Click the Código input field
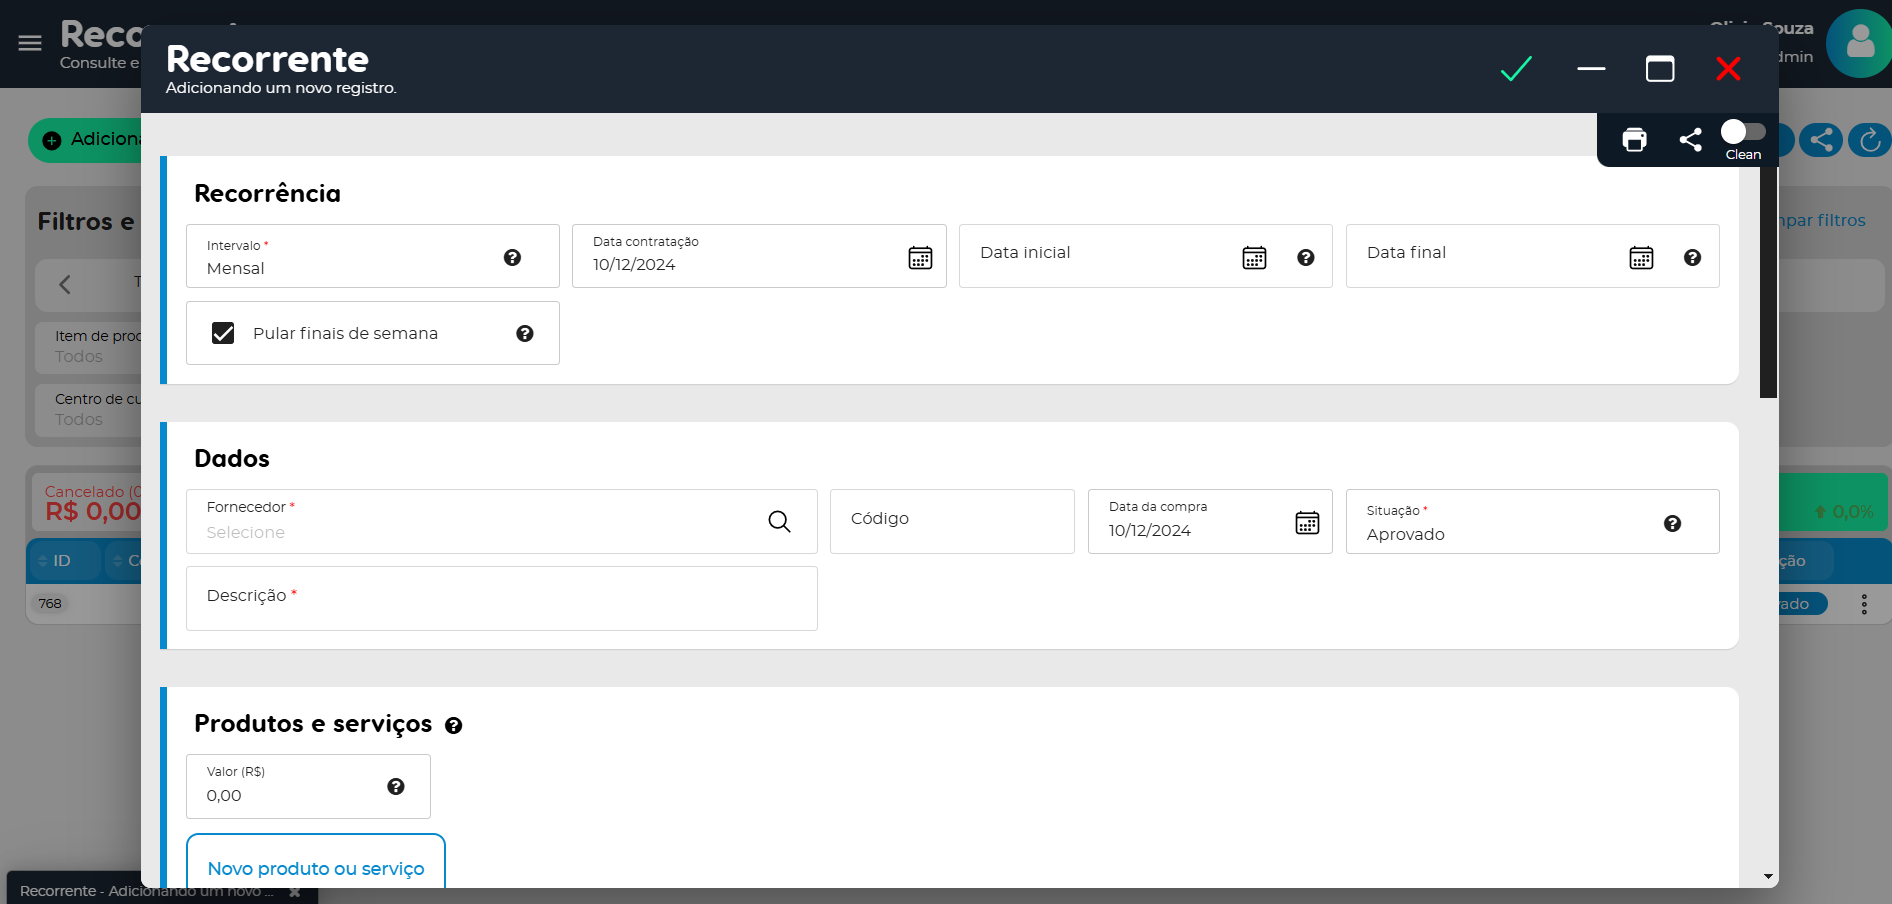This screenshot has width=1892, height=904. (x=951, y=521)
